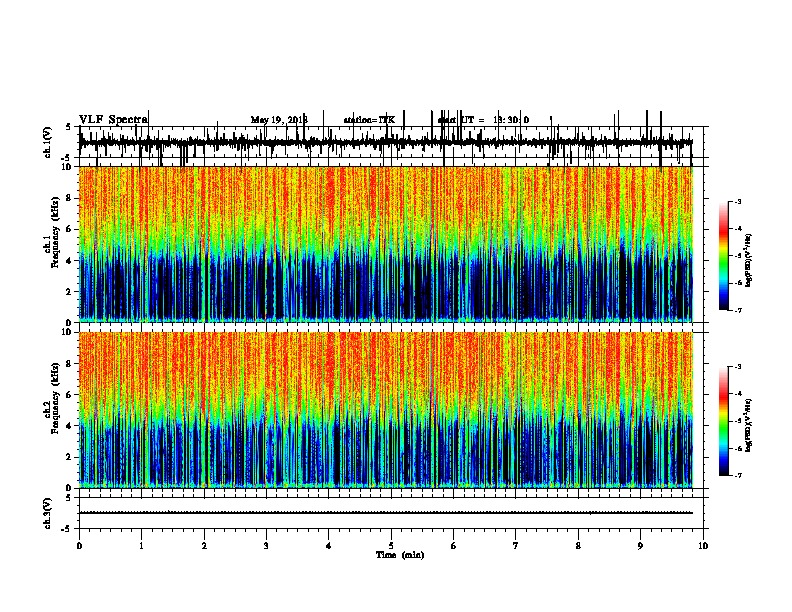The image size is (792, 612).
Task: Click the "-7" label on ch.2 colorbar
Action: coord(738,476)
